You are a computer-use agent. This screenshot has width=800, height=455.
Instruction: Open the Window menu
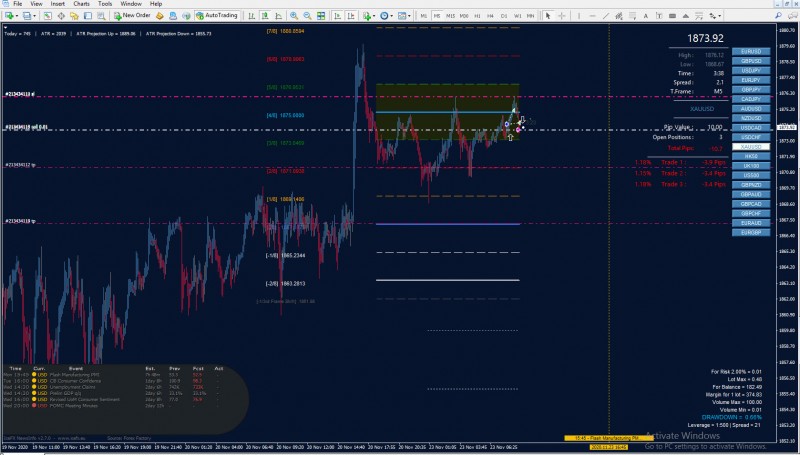coord(131,4)
